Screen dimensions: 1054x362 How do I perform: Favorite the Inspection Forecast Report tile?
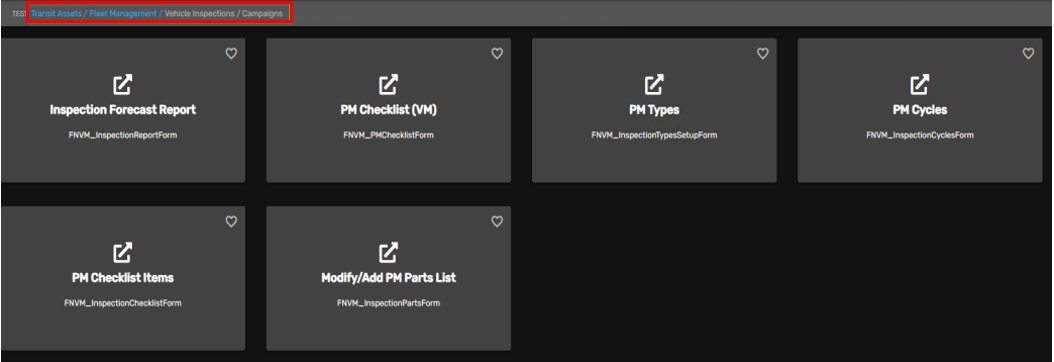[x=231, y=54]
